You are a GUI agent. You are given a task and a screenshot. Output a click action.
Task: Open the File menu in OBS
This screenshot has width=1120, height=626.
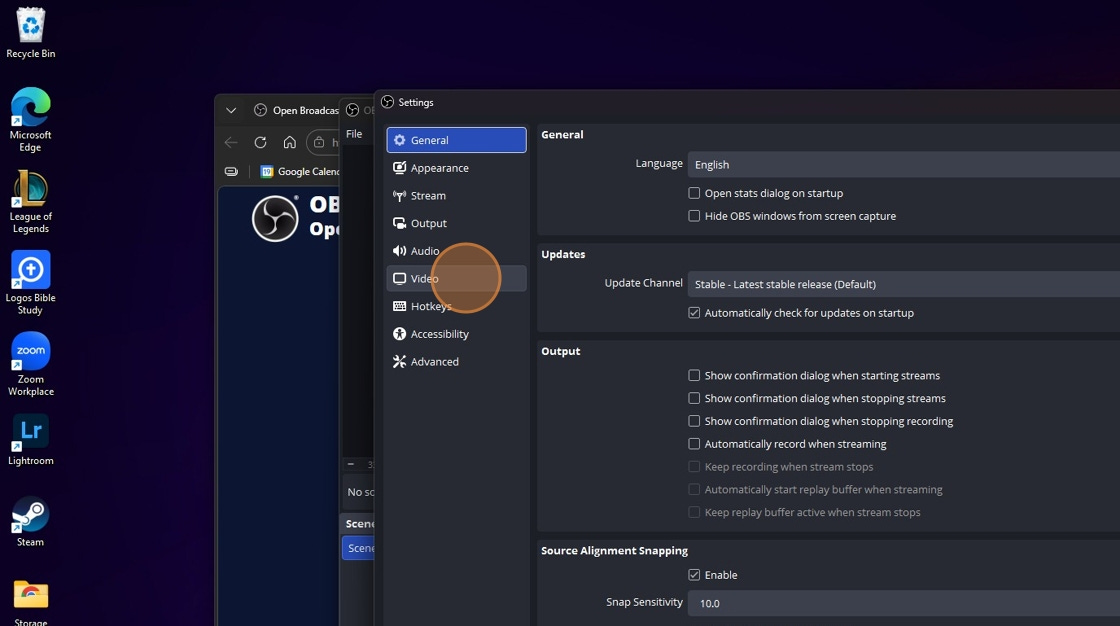coord(354,134)
